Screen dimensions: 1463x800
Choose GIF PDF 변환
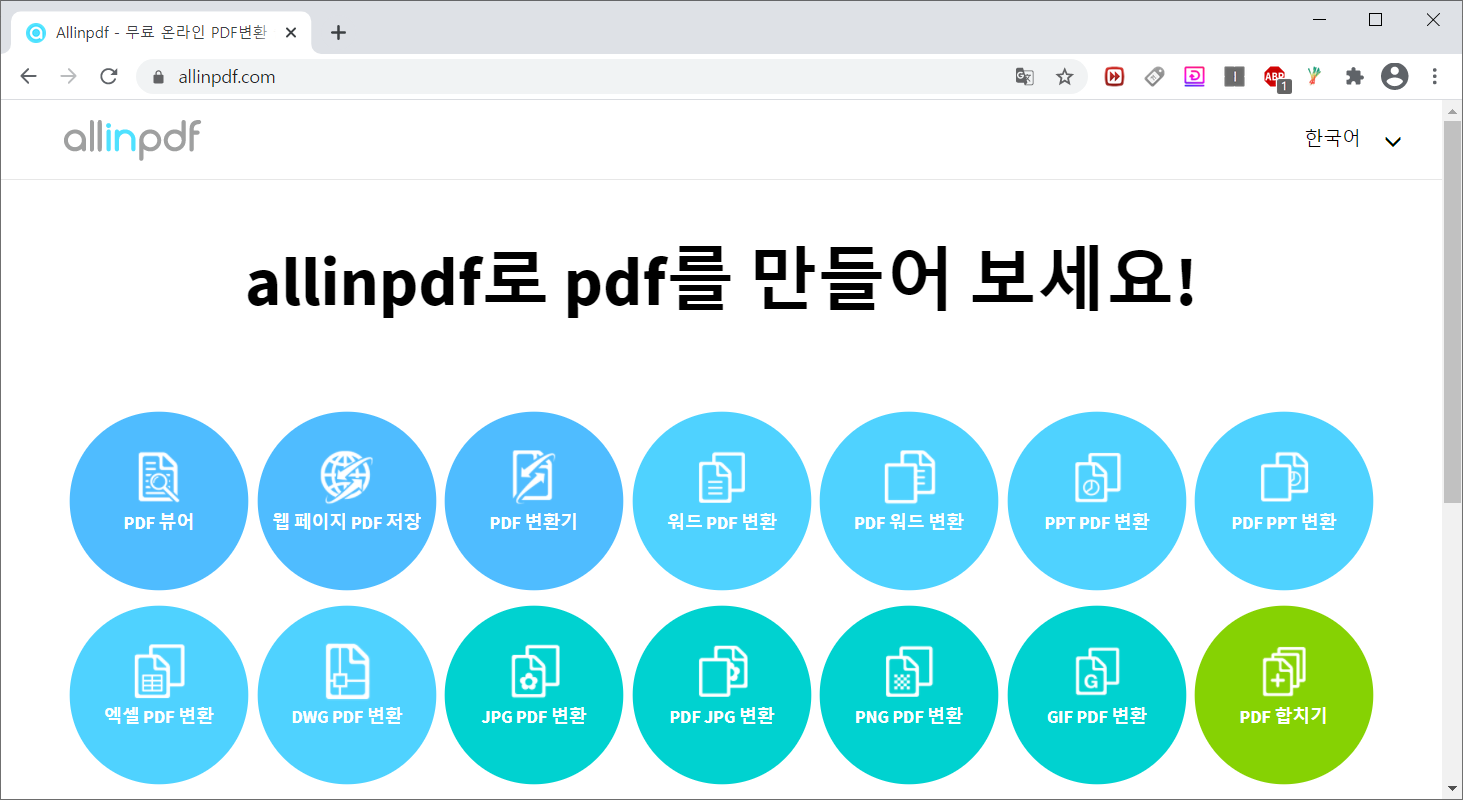pyautogui.click(x=1097, y=695)
